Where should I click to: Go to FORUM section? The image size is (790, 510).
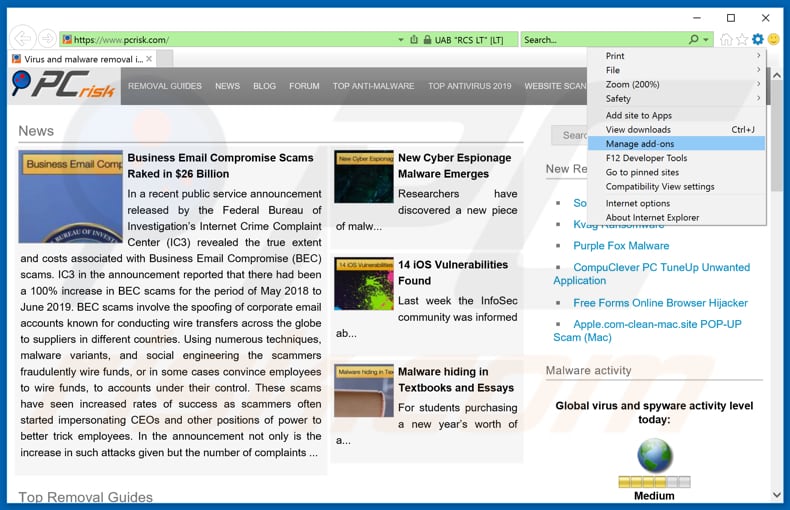[304, 86]
